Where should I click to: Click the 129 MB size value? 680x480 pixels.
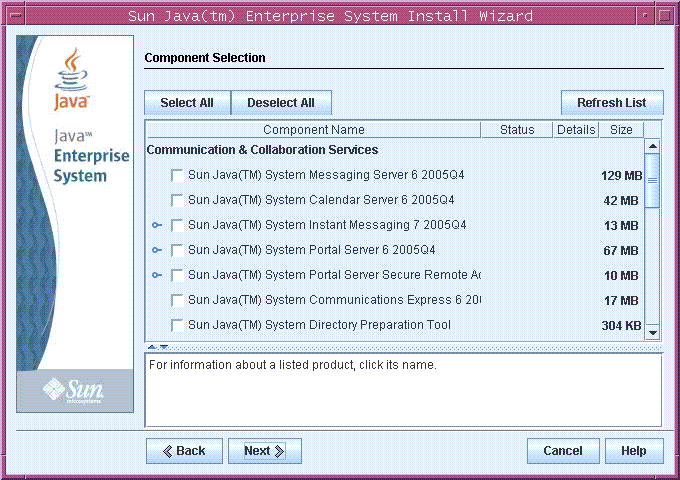tap(621, 176)
